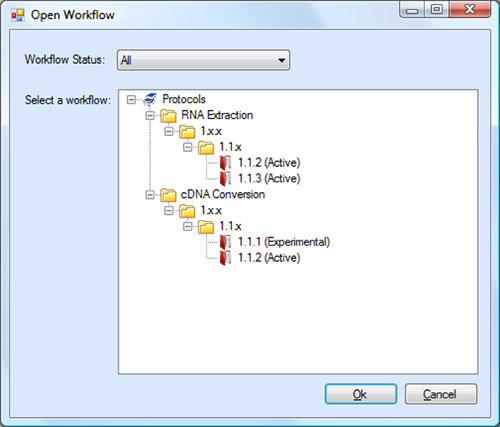
Task: Select workflow 1.1.2 (Active) under RNA Extraction
Action: tap(269, 163)
